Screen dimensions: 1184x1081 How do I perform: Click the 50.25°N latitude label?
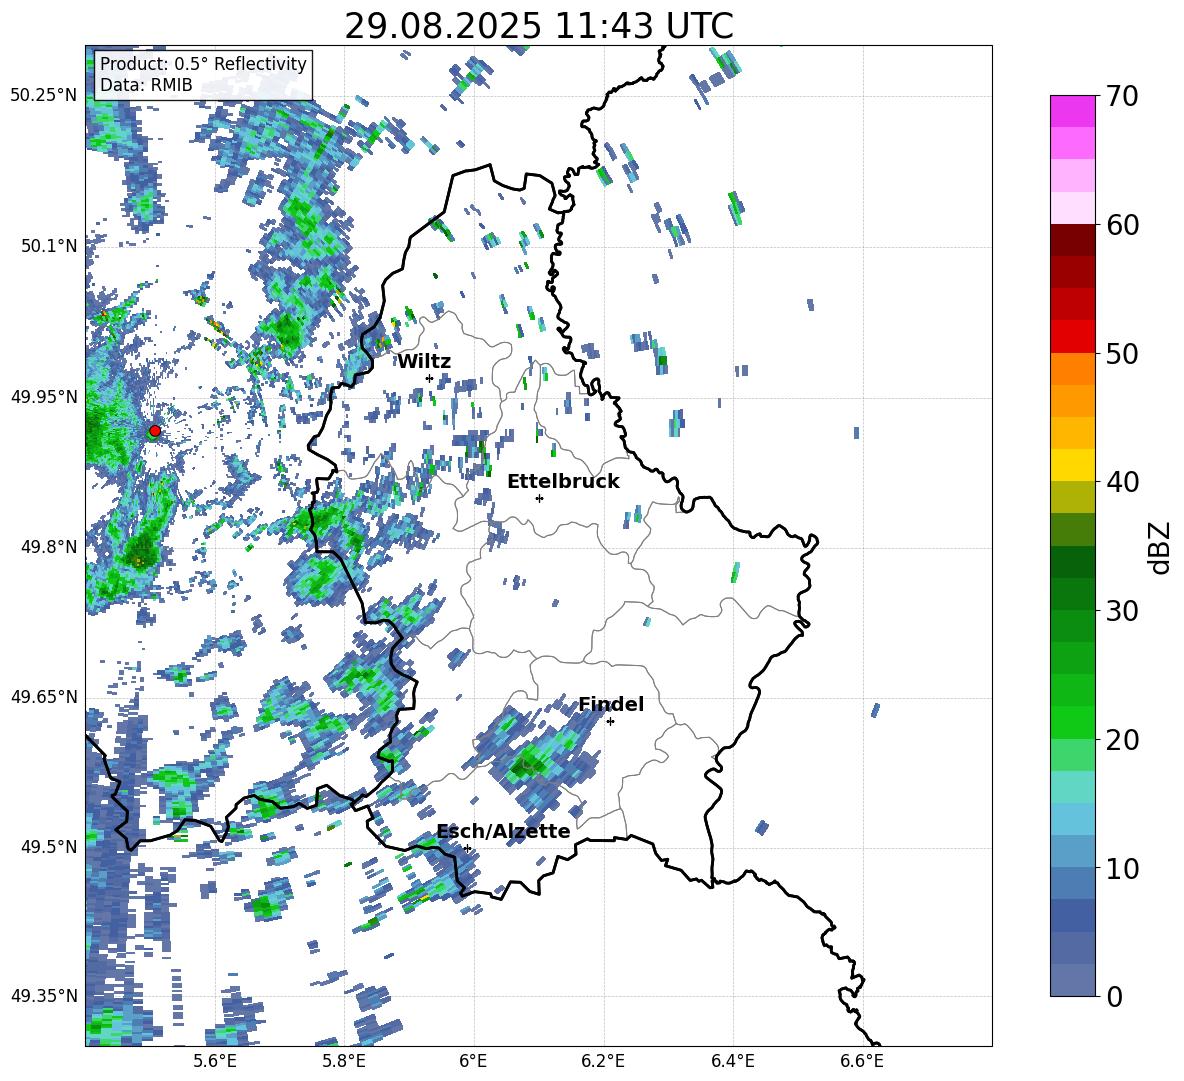(x=44, y=96)
